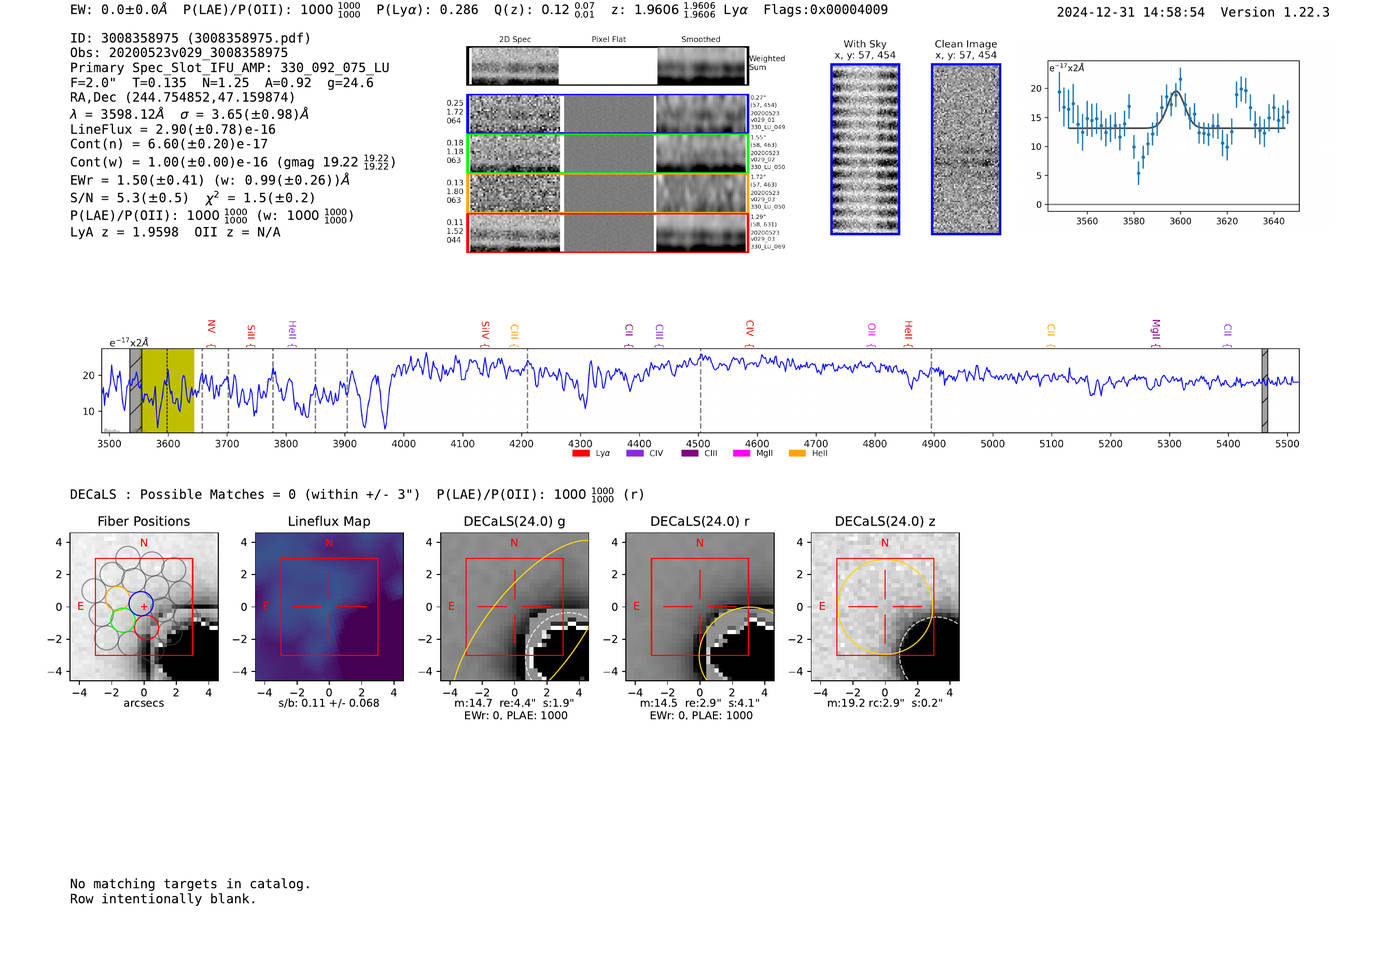This screenshot has height=953, width=1400.
Task: Click the Gaussian fit peak near 3600
Action: coord(1176,93)
